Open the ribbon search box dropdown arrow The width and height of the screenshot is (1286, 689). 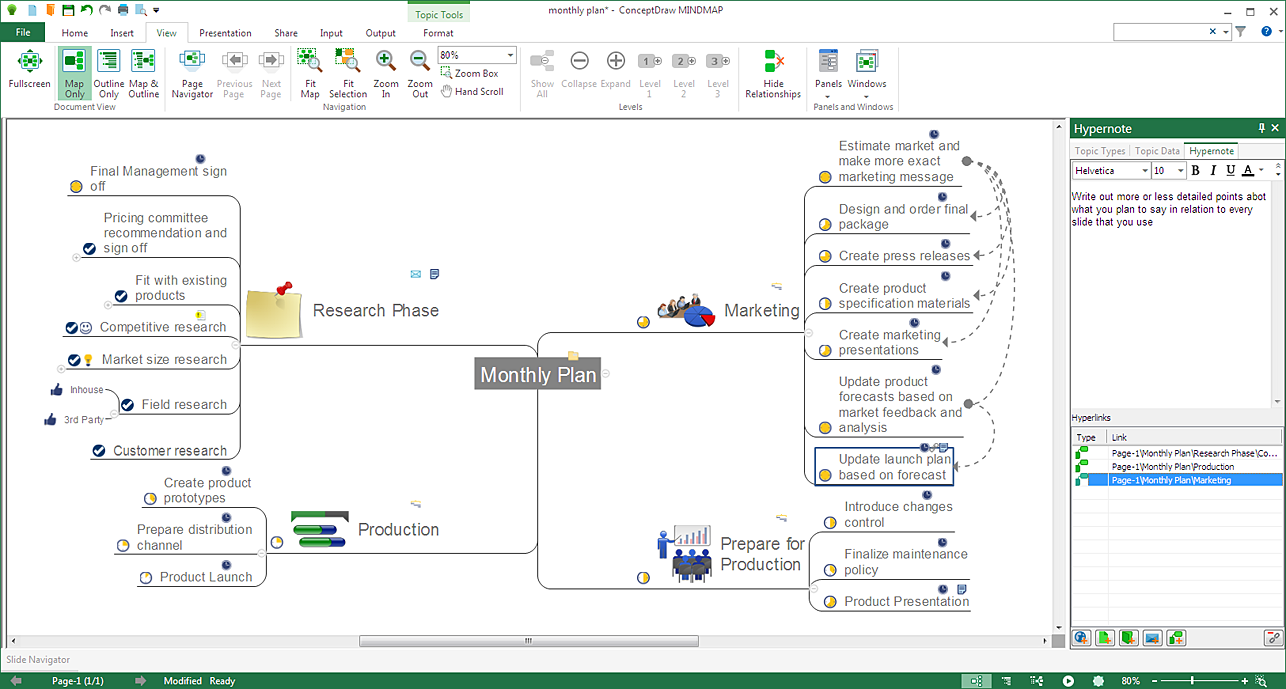[1227, 32]
